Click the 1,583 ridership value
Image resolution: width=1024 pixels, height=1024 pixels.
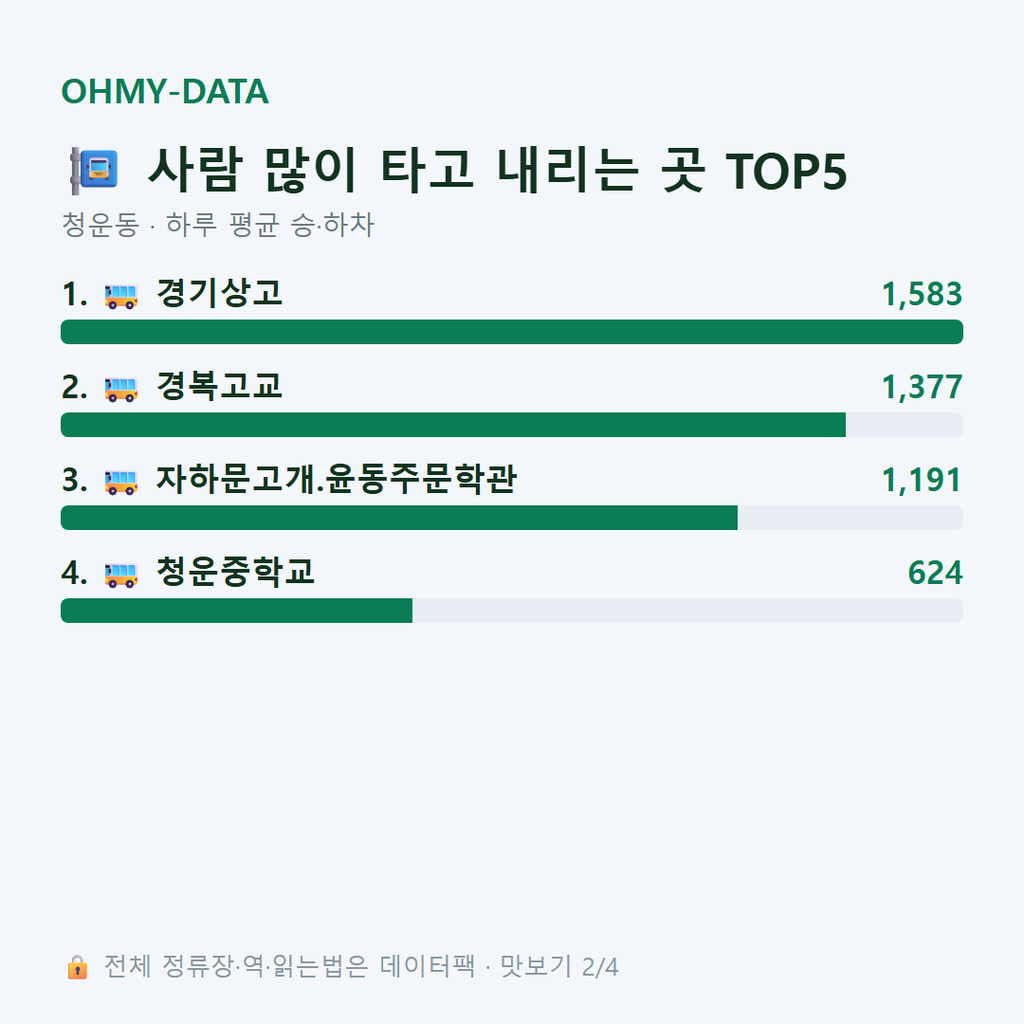tap(922, 294)
